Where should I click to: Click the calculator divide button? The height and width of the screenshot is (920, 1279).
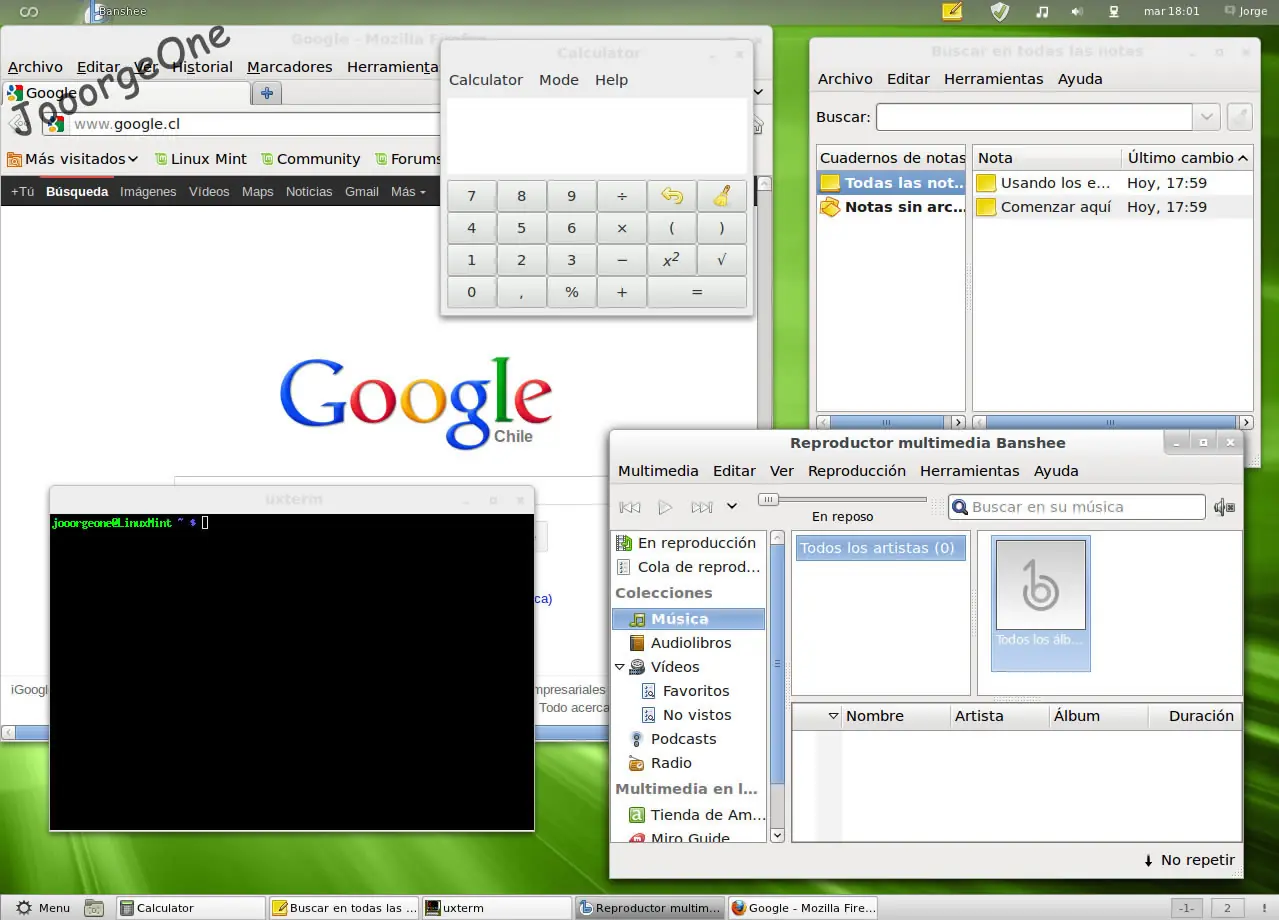pyautogui.click(x=622, y=196)
